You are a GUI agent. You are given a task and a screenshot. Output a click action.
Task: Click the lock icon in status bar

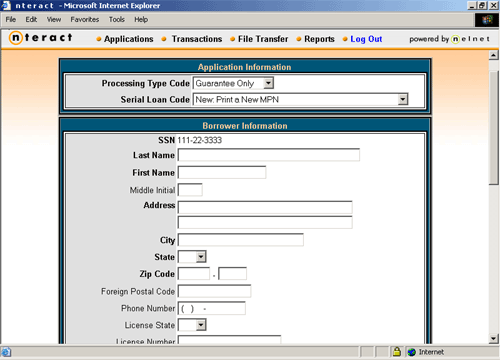click(396, 351)
